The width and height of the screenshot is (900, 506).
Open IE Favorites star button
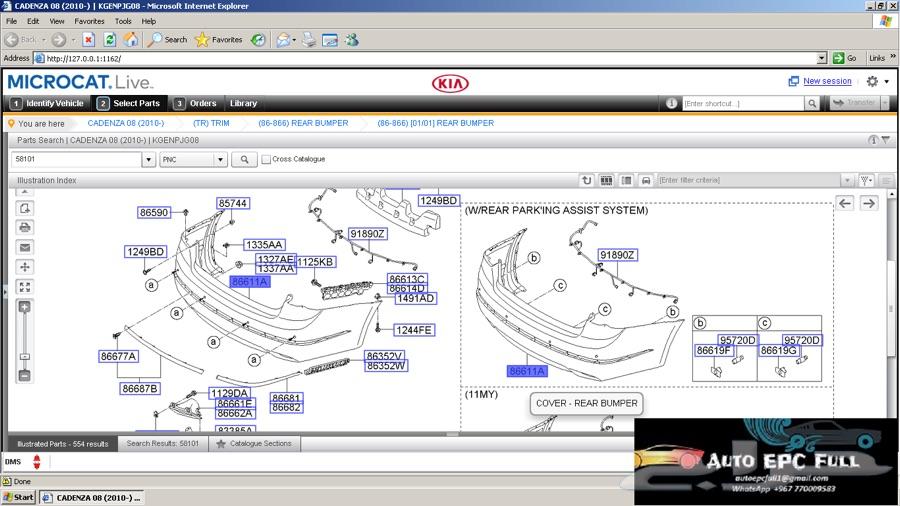click(219, 40)
